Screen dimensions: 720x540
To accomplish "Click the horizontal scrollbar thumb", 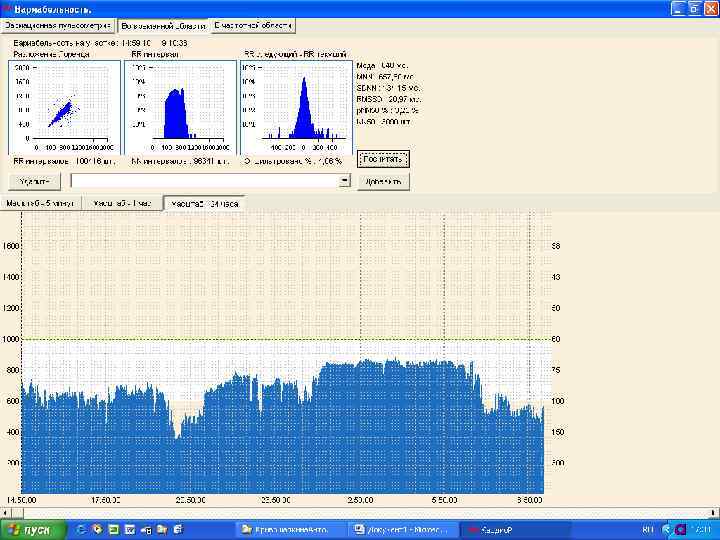I will pyautogui.click(x=17, y=512).
